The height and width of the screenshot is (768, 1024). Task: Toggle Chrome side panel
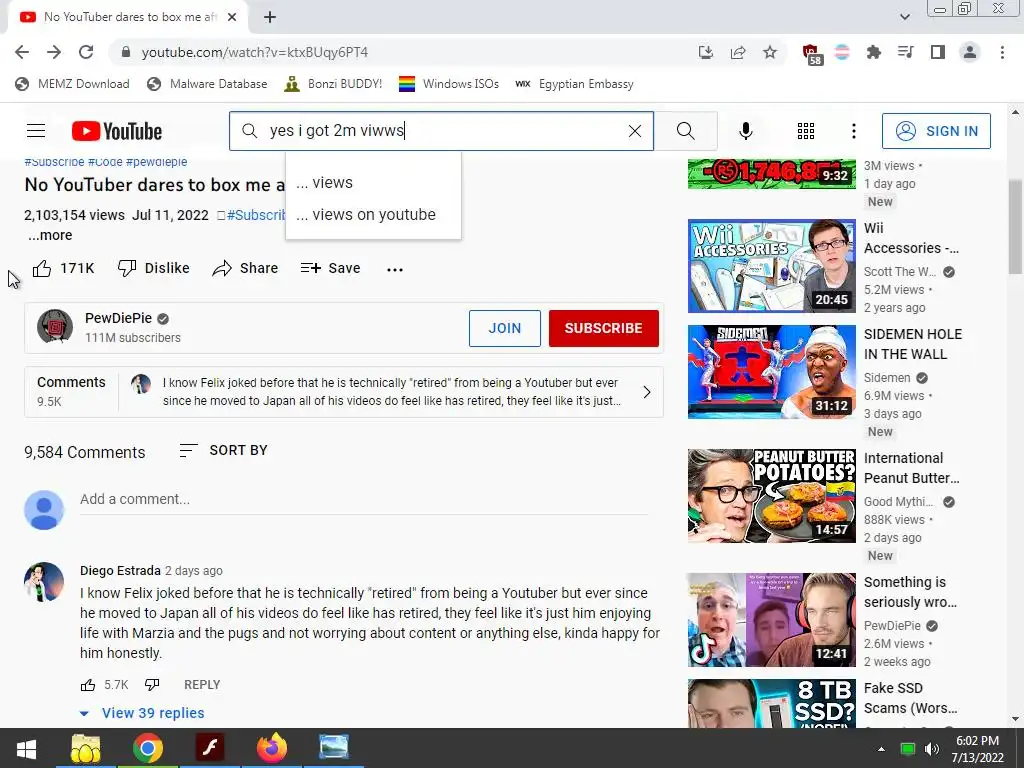[x=938, y=52]
